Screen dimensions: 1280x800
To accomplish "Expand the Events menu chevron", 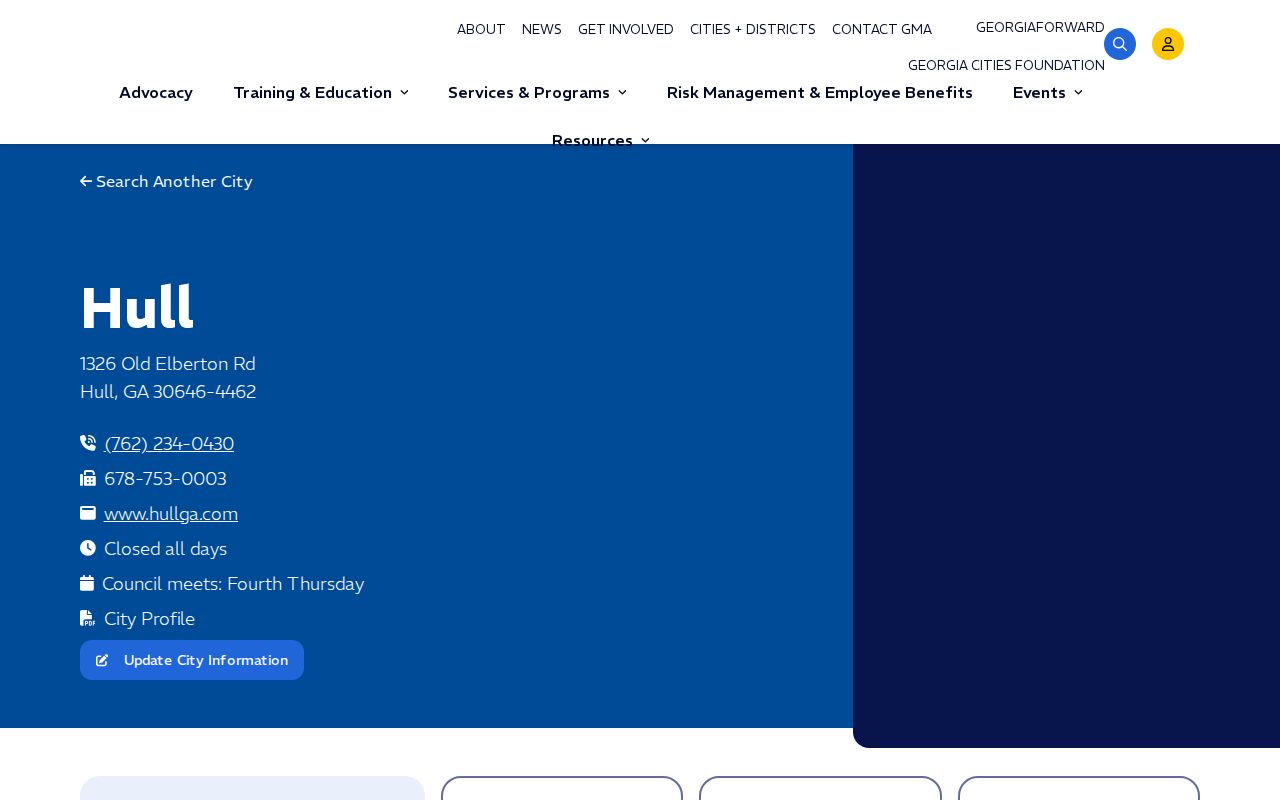I will coord(1078,93).
